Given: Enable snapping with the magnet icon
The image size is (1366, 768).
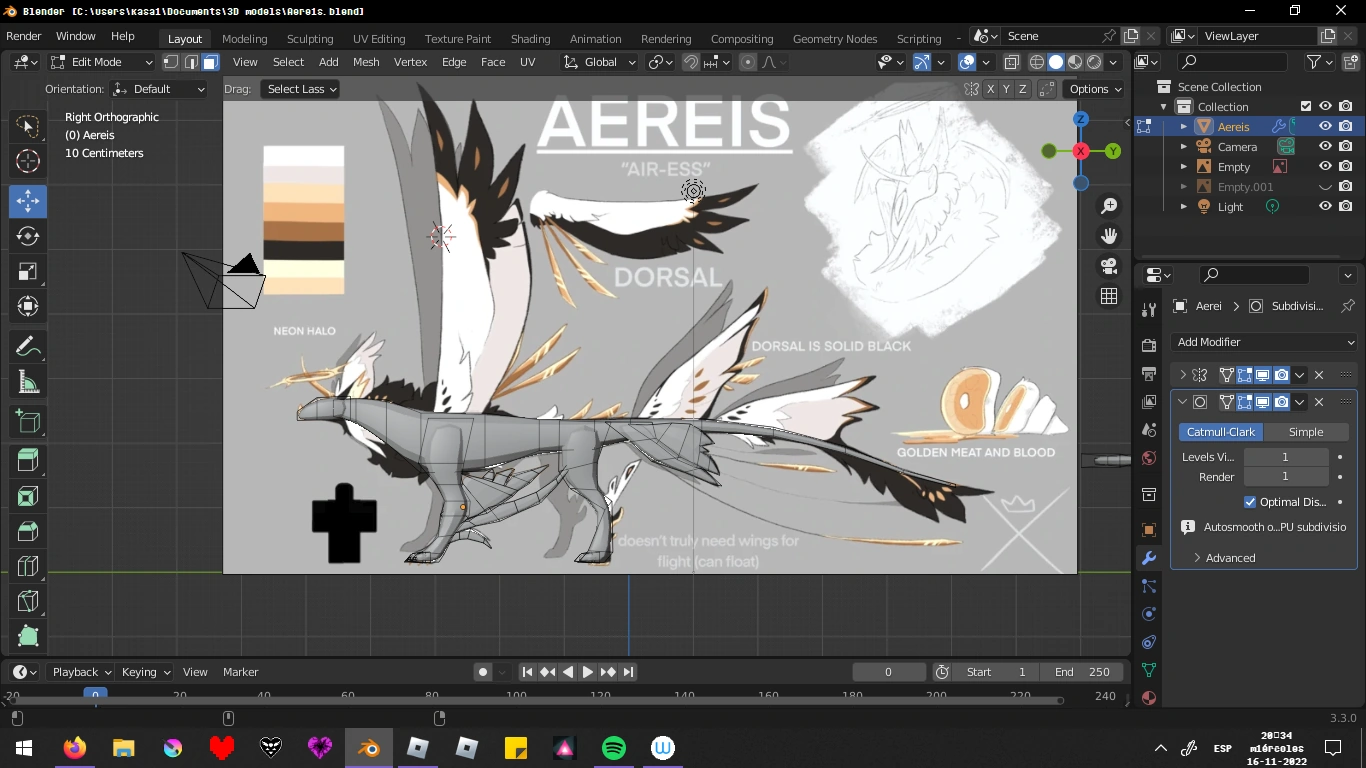Looking at the screenshot, I should click(691, 61).
